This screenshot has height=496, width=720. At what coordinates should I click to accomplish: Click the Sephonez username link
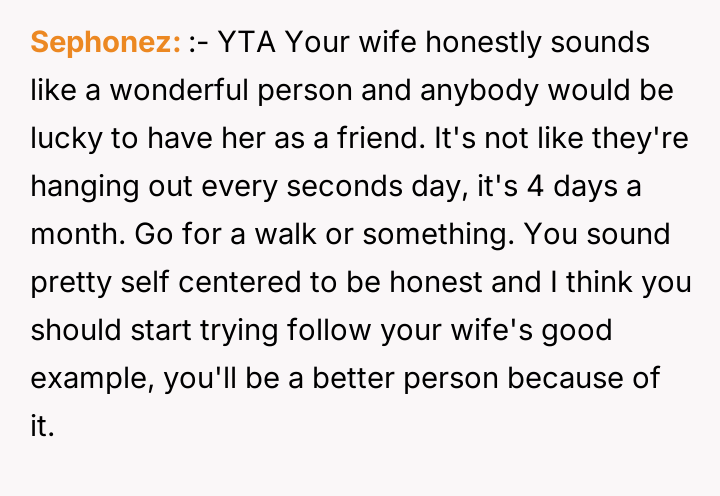point(106,43)
